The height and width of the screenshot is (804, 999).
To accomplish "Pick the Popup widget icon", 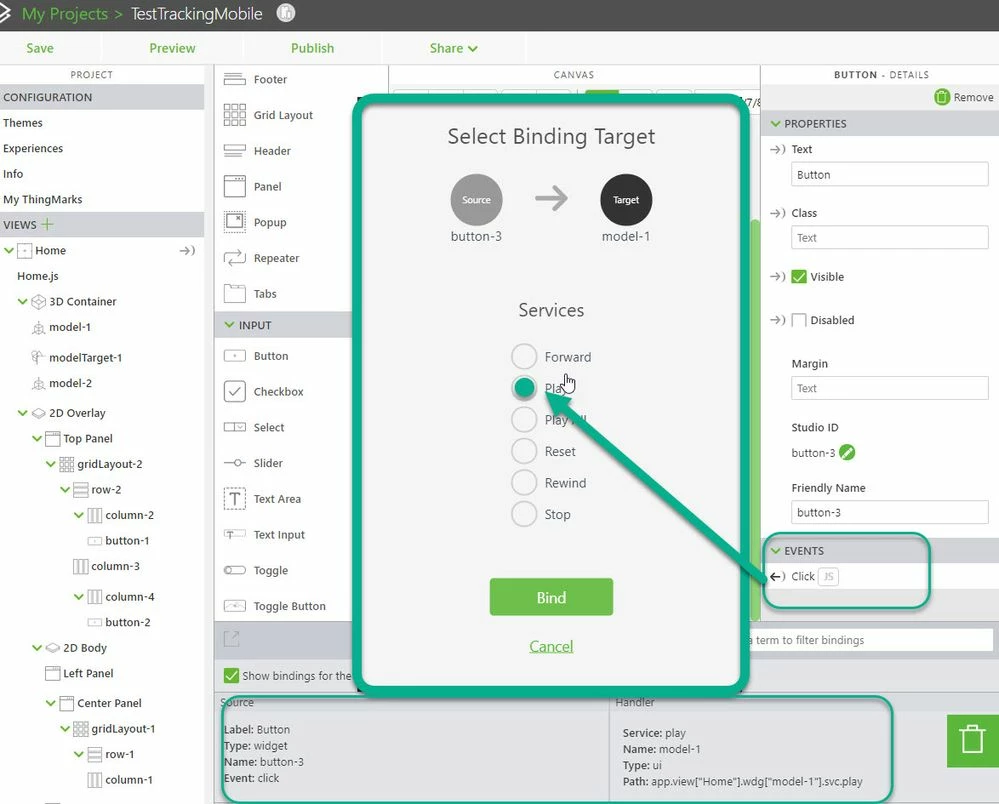I will 234,222.
